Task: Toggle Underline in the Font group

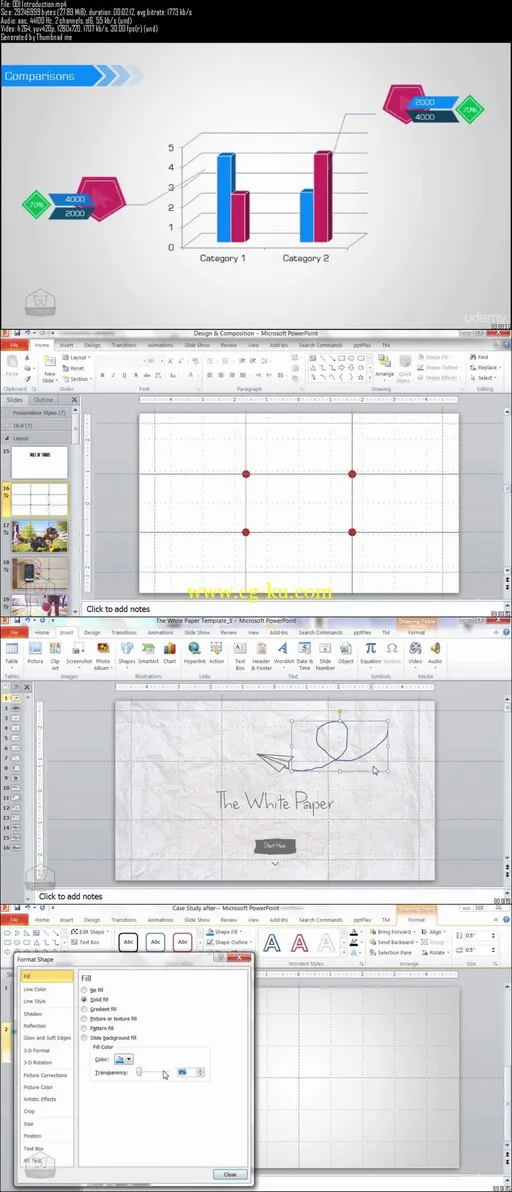Action: [x=123, y=375]
